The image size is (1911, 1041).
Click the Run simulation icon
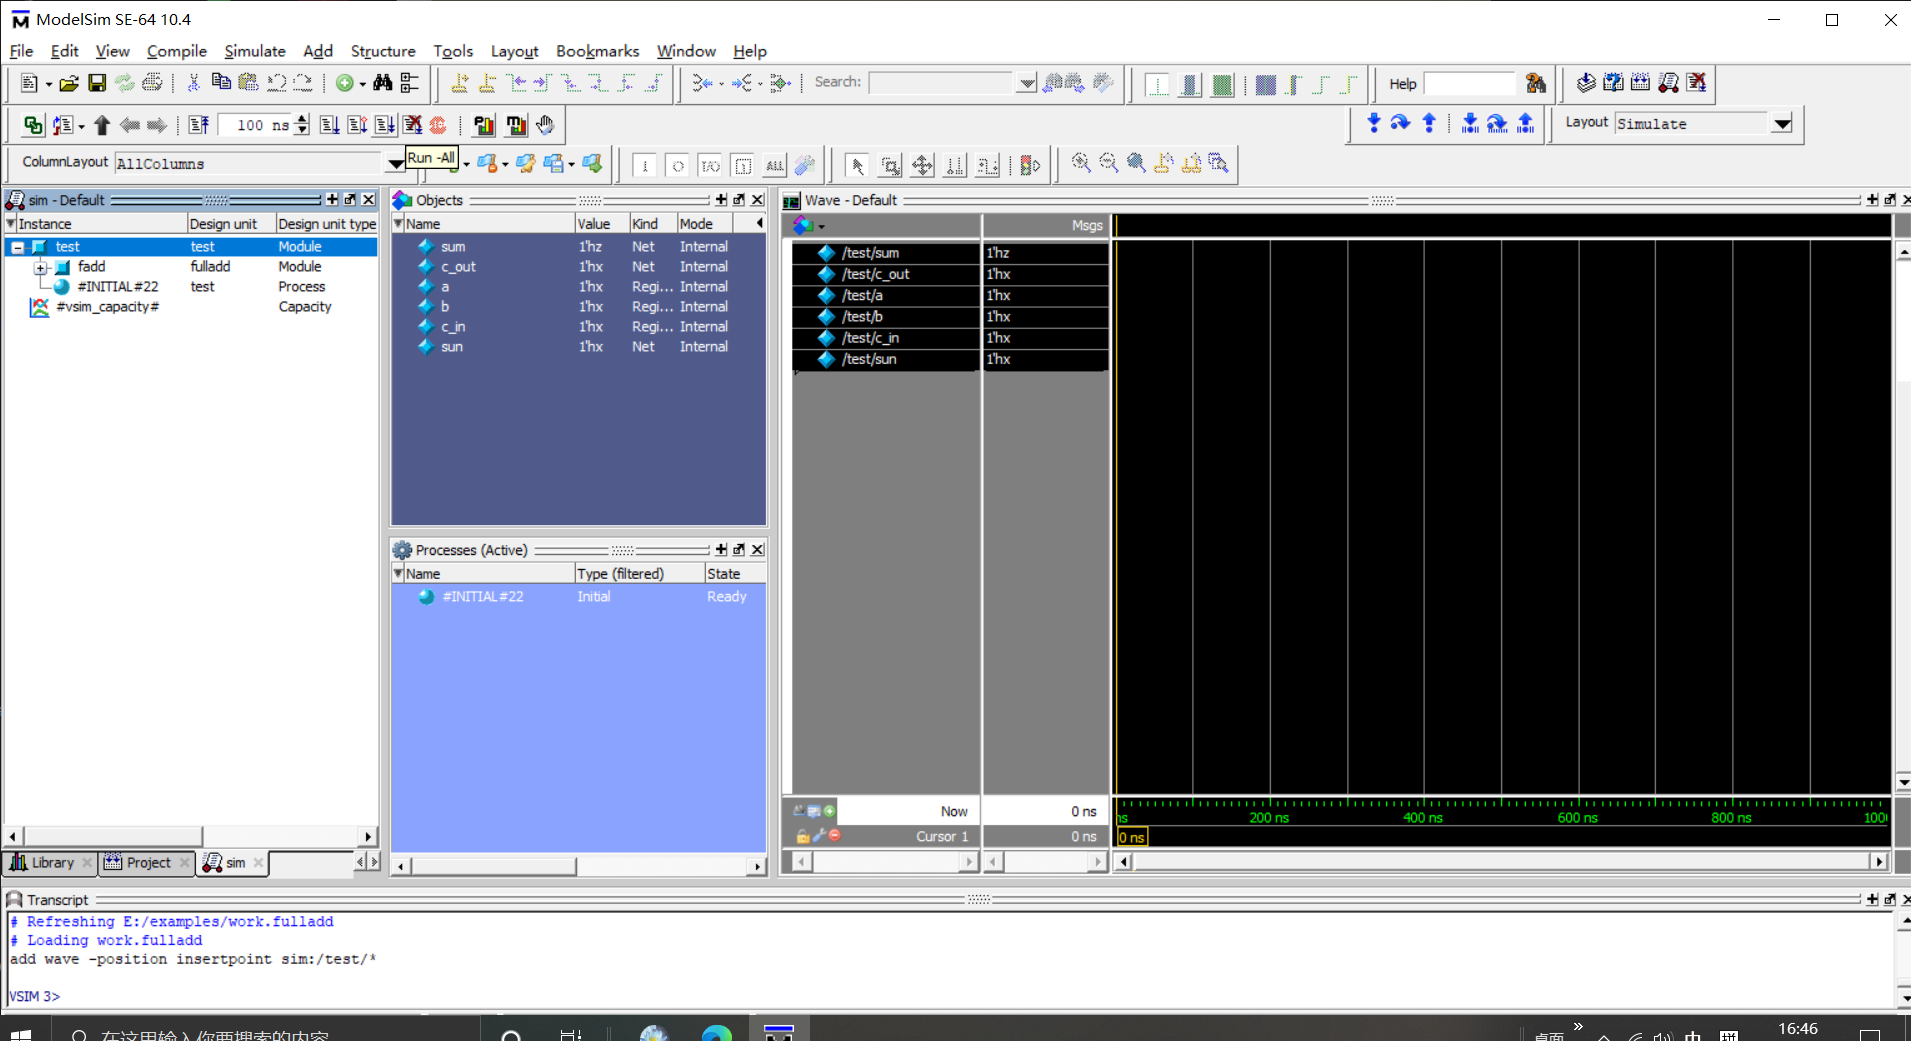click(329, 125)
